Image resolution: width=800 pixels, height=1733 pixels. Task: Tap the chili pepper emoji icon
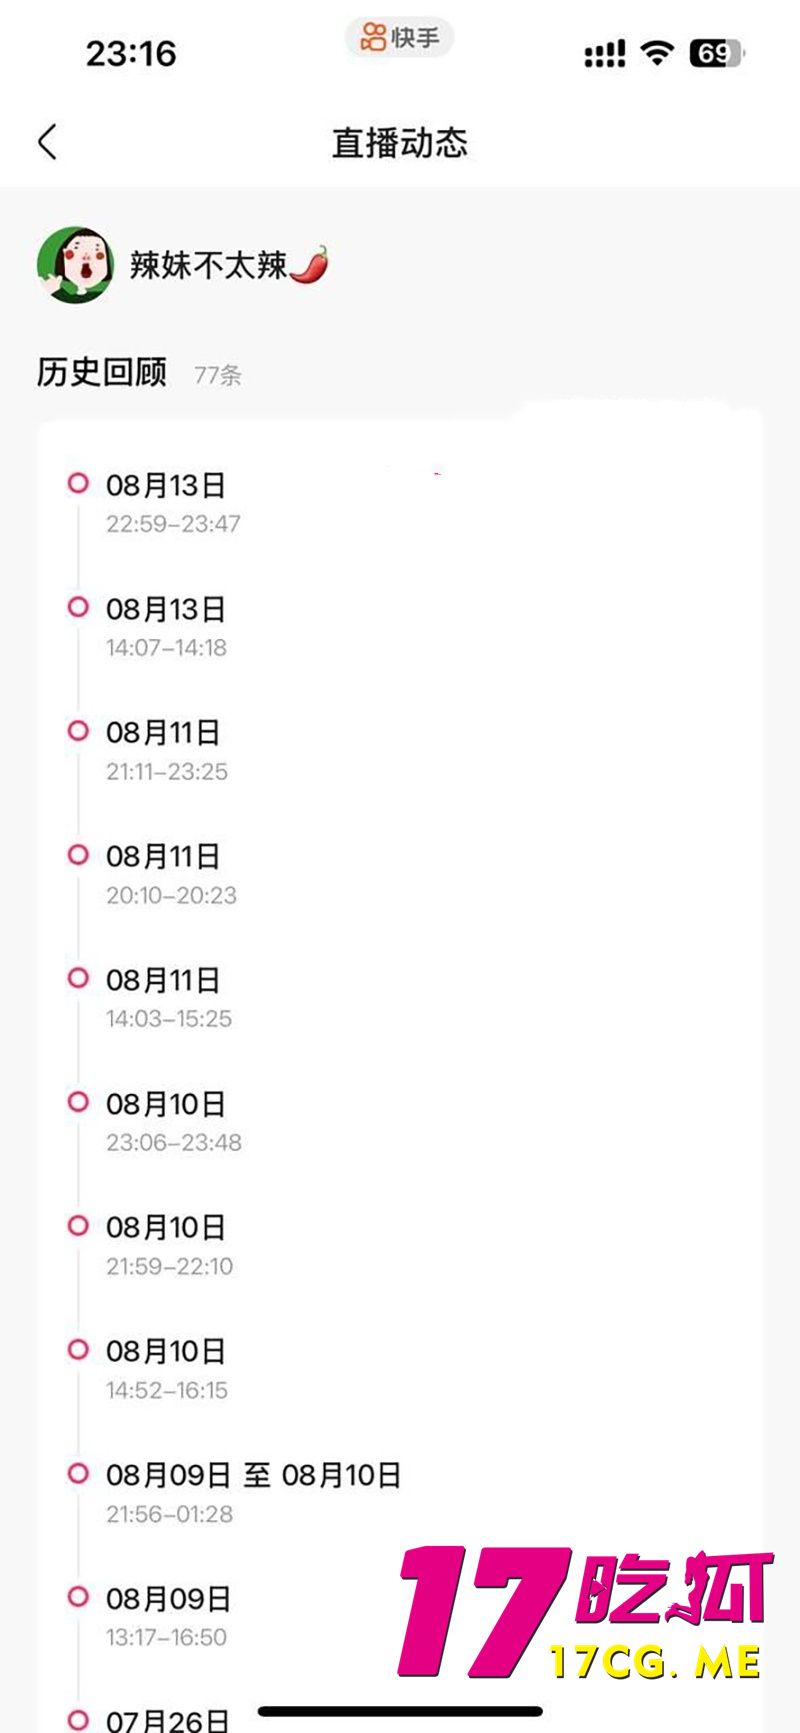click(310, 264)
